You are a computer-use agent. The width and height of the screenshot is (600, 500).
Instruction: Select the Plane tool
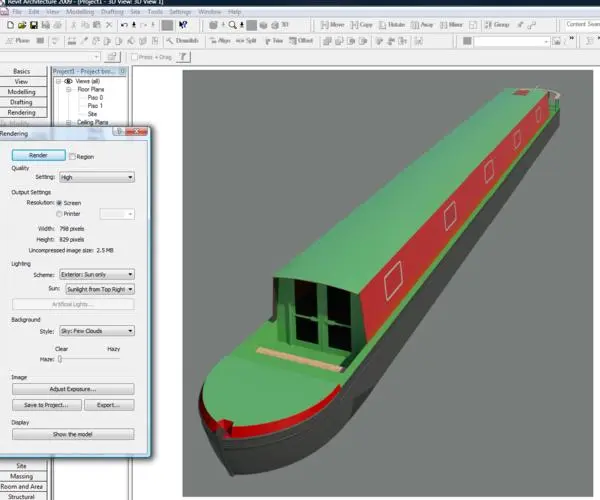[18, 41]
